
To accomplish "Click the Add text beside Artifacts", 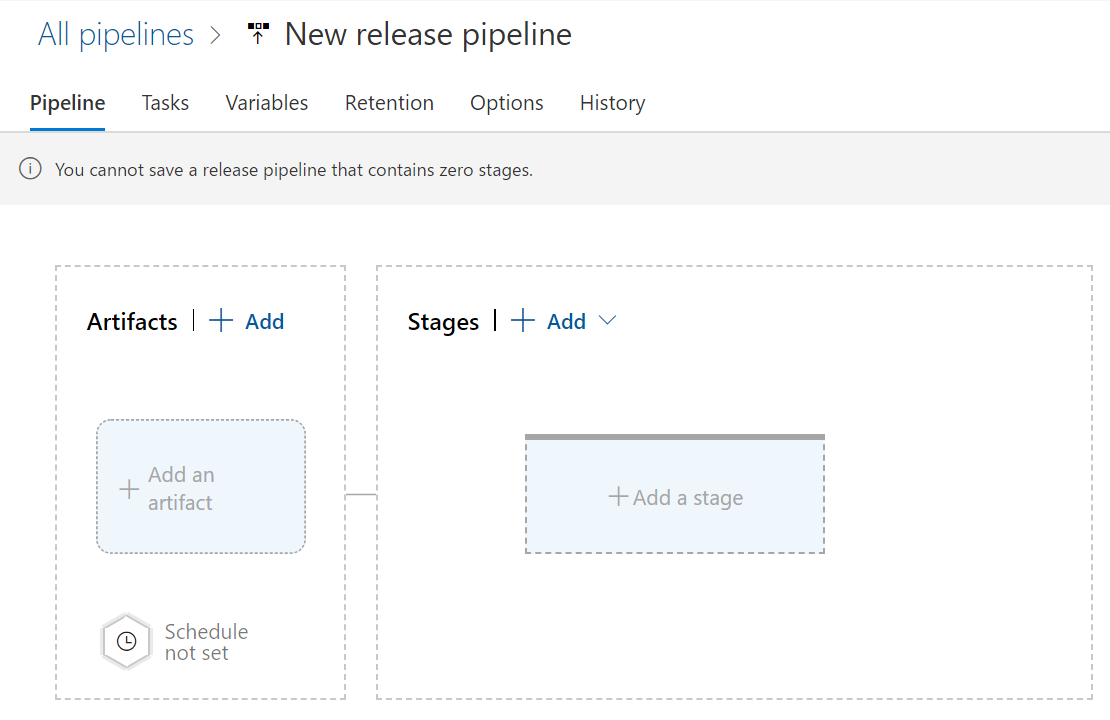I will tap(265, 321).
